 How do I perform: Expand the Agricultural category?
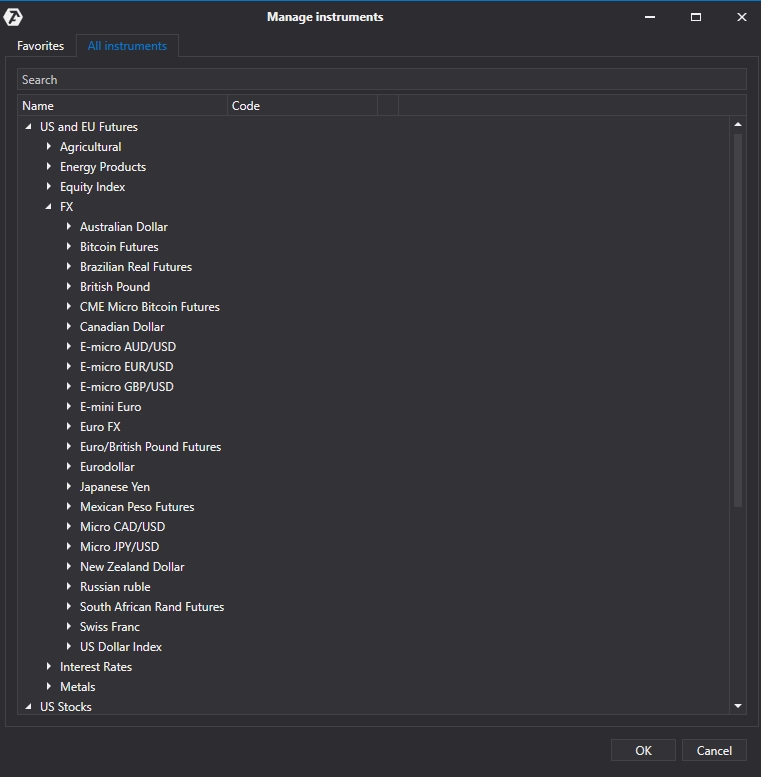49,147
